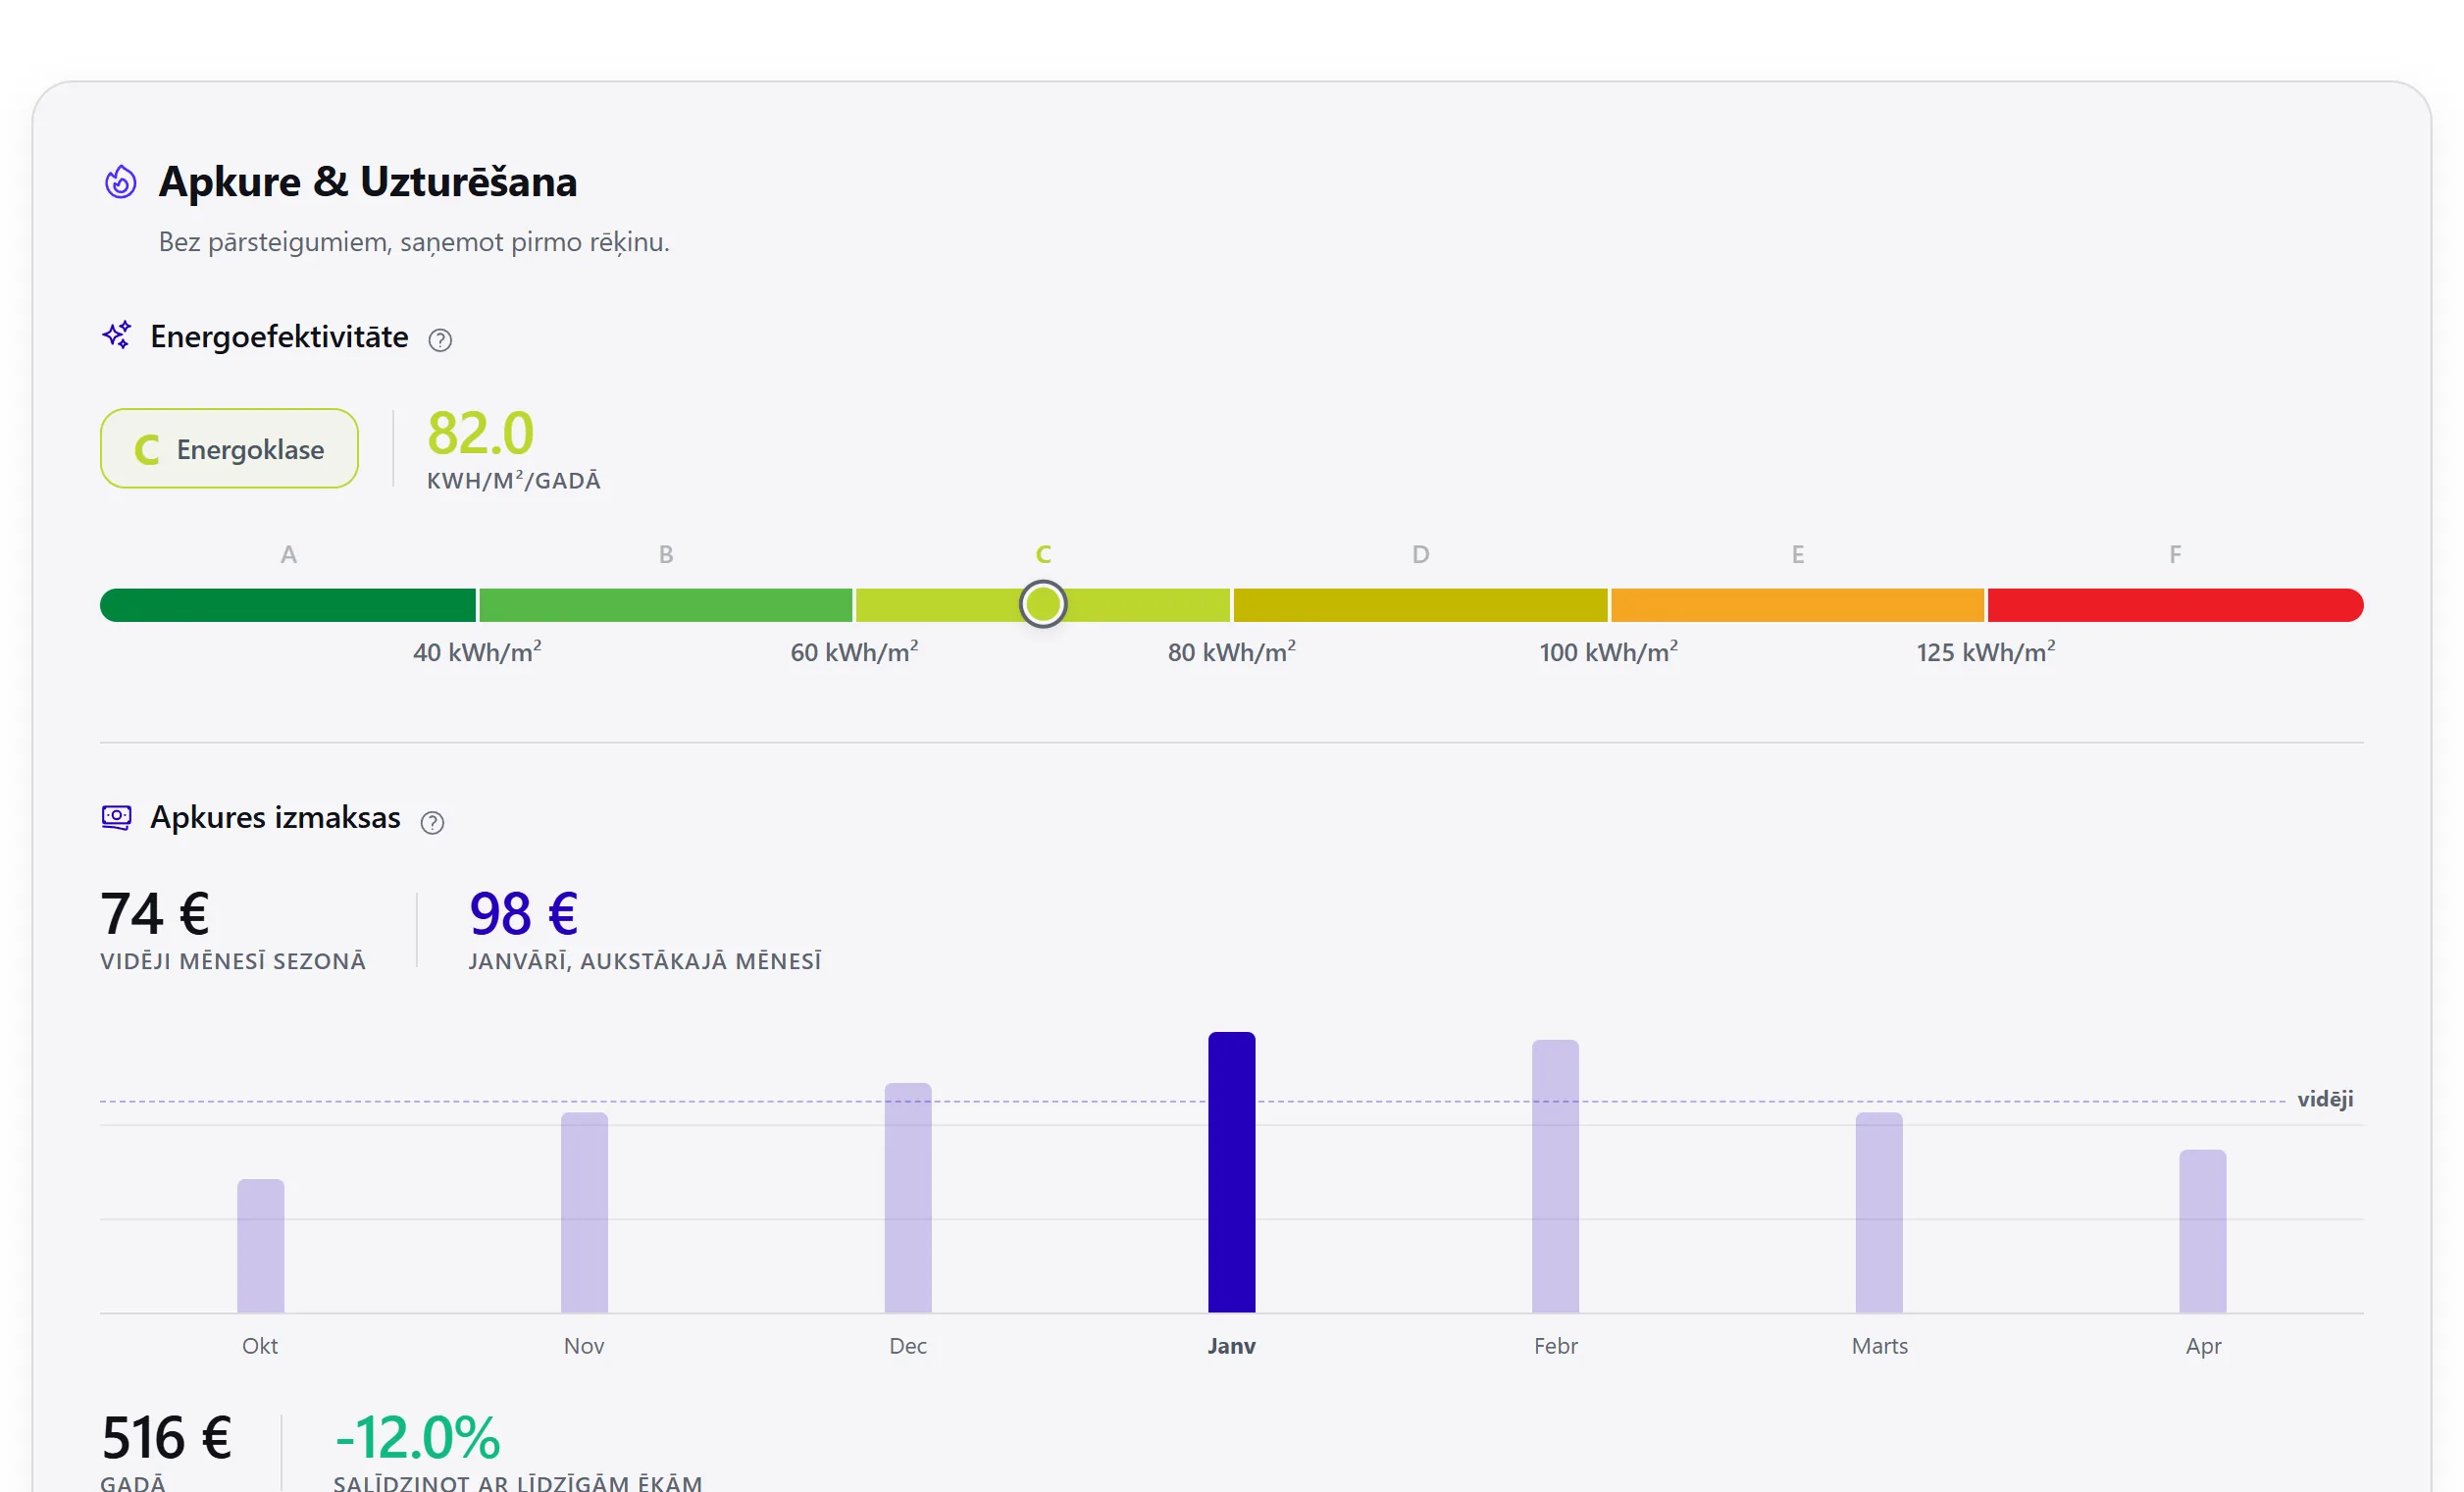Click the highlighted Janv heating cost bar

click(x=1232, y=1172)
